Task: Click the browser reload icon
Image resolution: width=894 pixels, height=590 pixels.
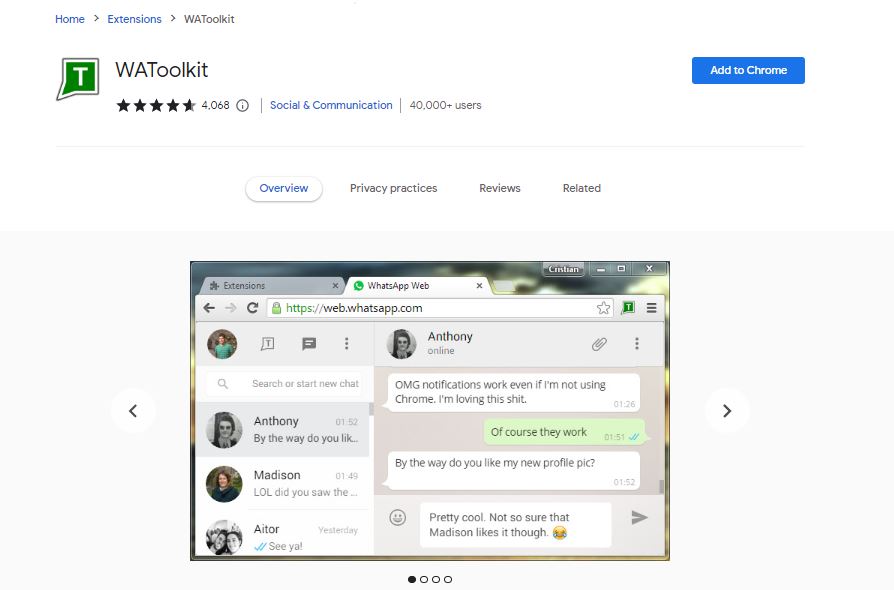Action: tap(252, 308)
